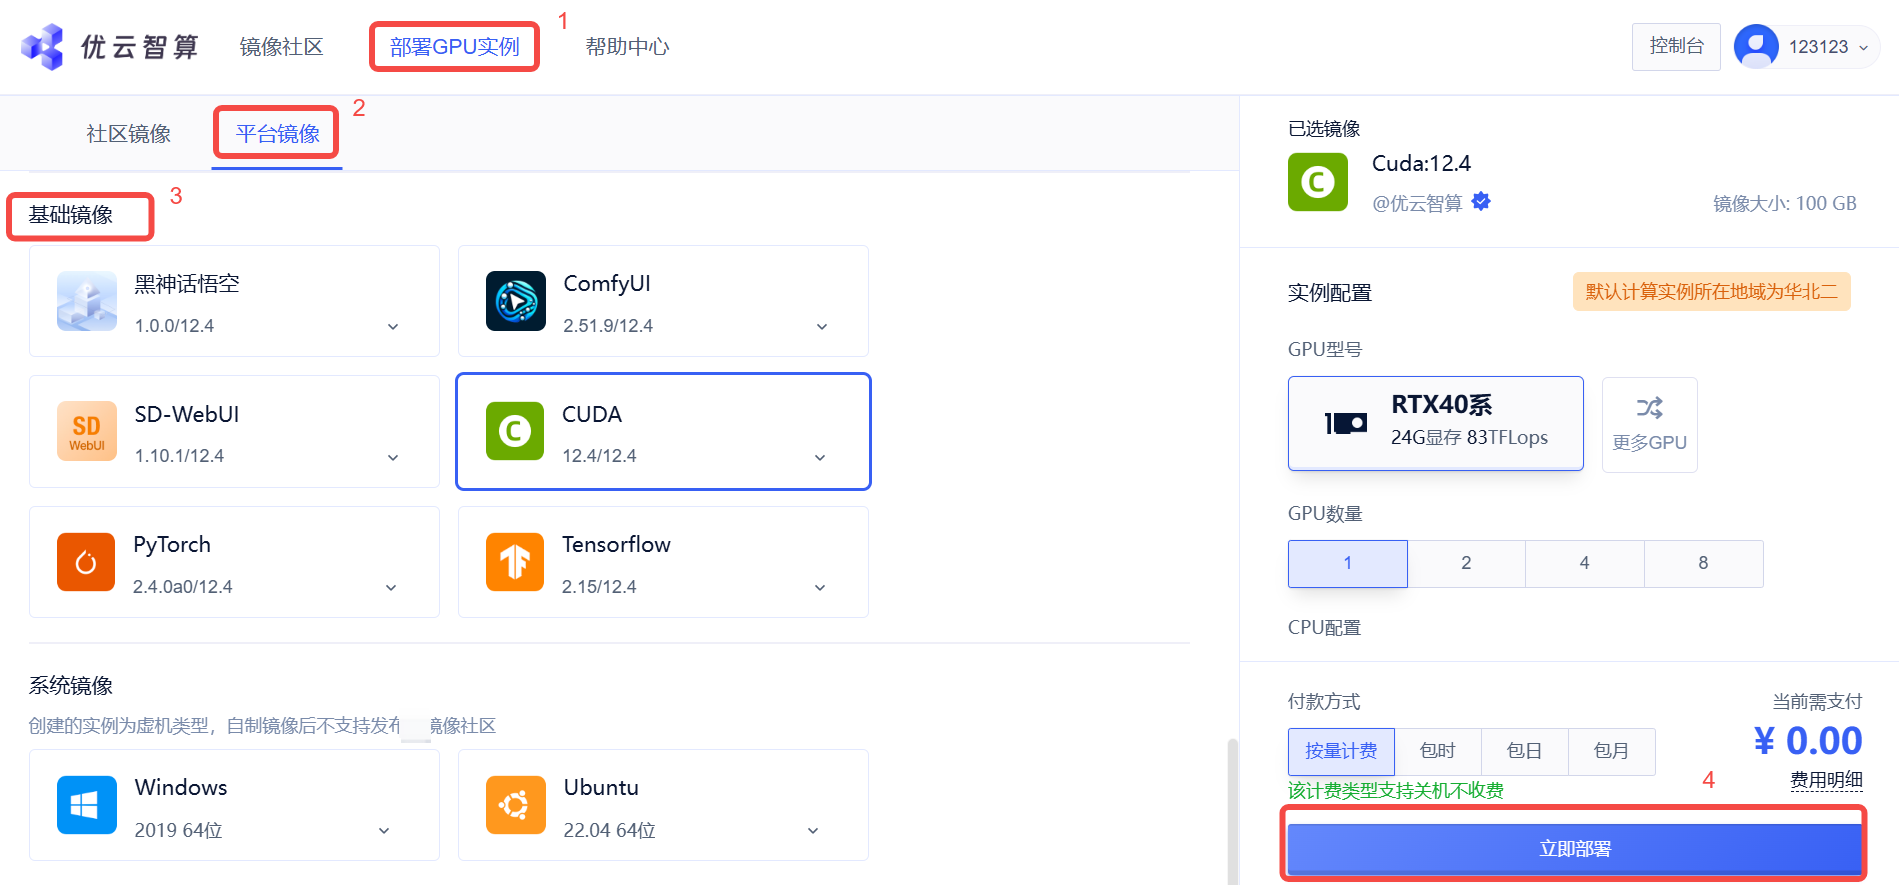
Task: Select the RTX40系 GPU model card
Action: point(1435,423)
